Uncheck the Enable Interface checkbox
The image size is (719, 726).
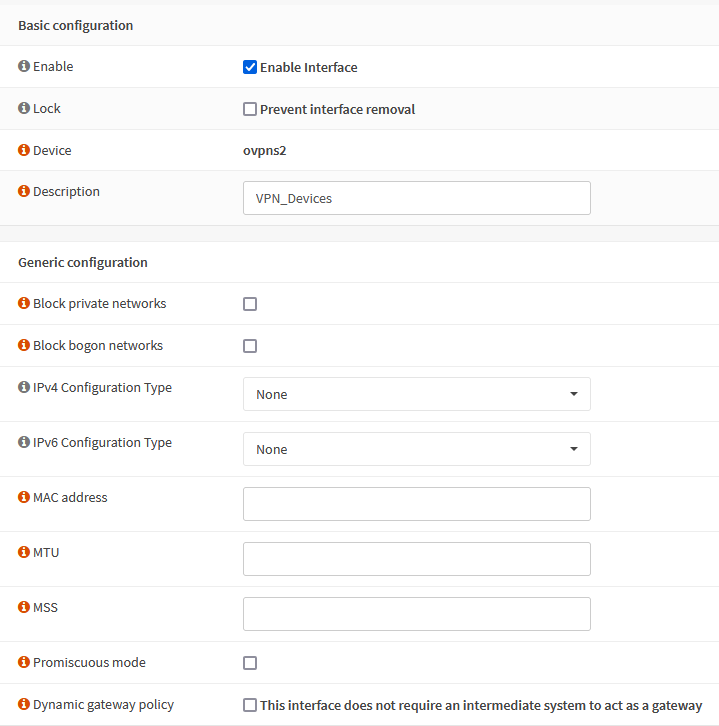(x=250, y=67)
